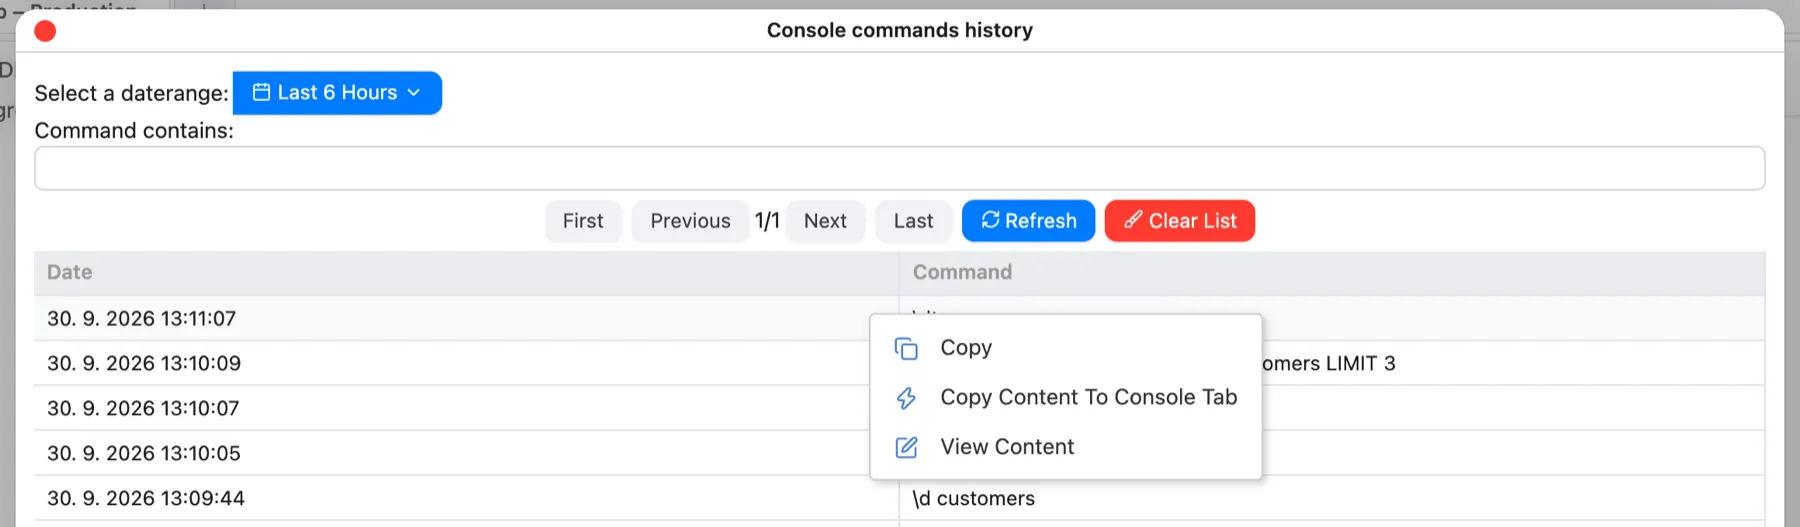Screen dimensions: 1800x527
Task: Click the Refresh button label
Action: point(1041,221)
